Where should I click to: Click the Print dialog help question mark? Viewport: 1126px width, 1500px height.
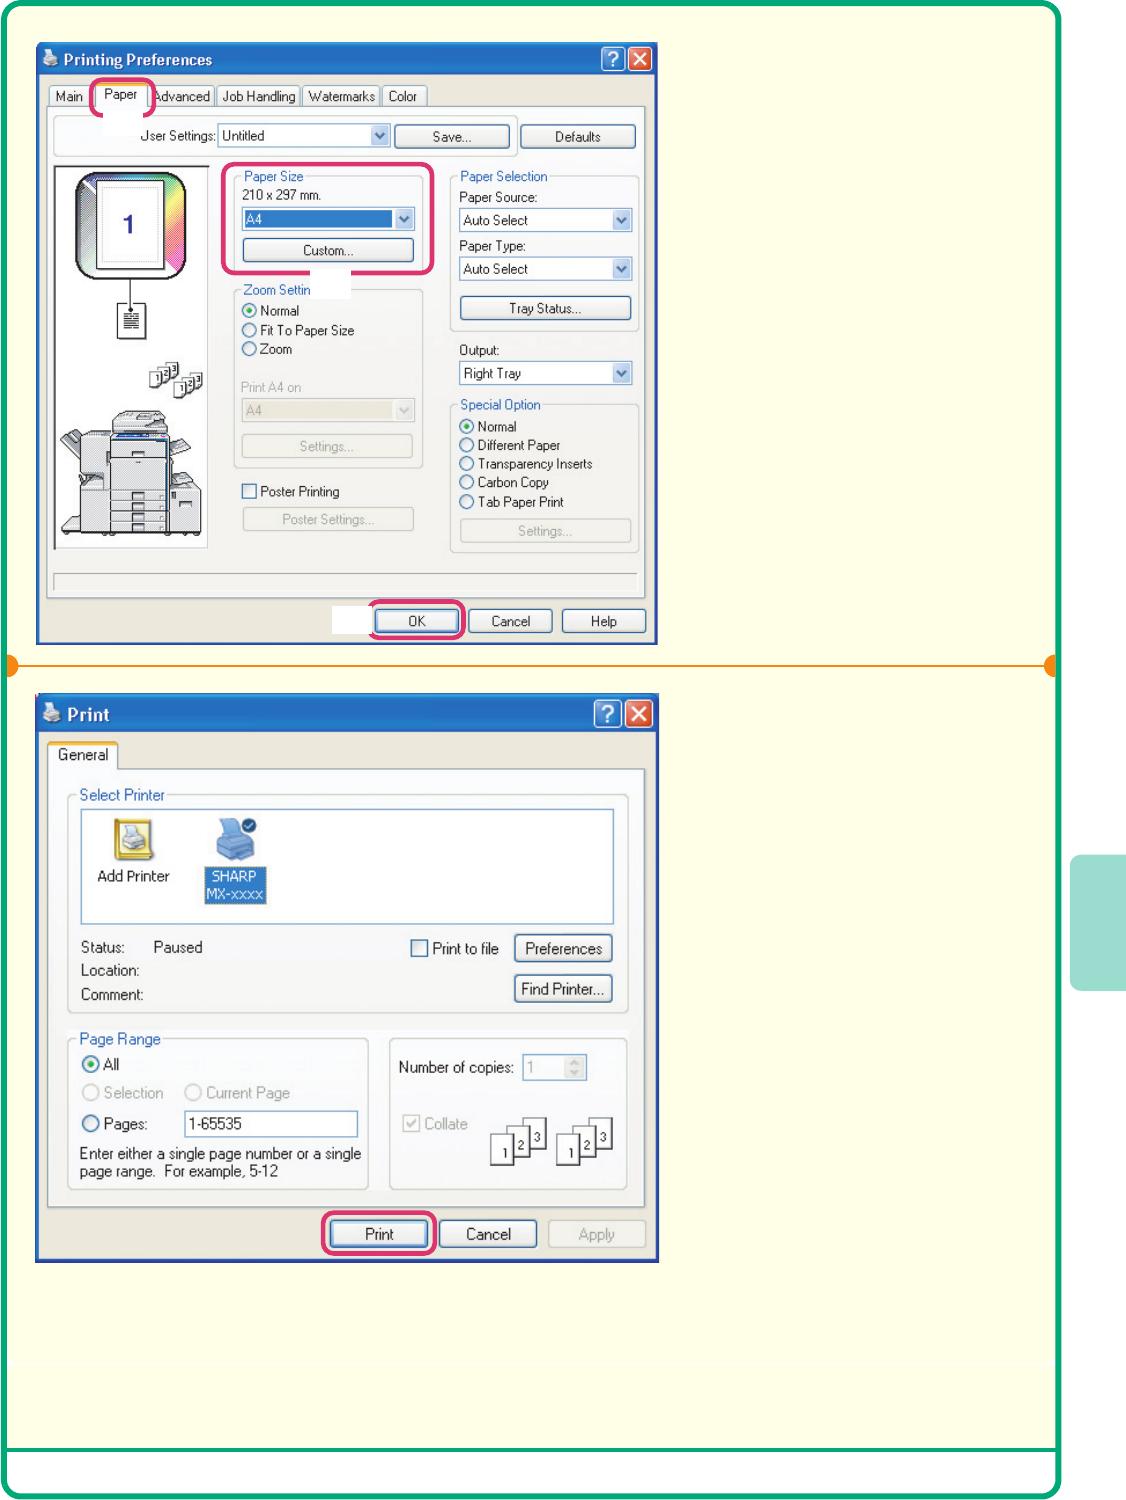[x=607, y=713]
